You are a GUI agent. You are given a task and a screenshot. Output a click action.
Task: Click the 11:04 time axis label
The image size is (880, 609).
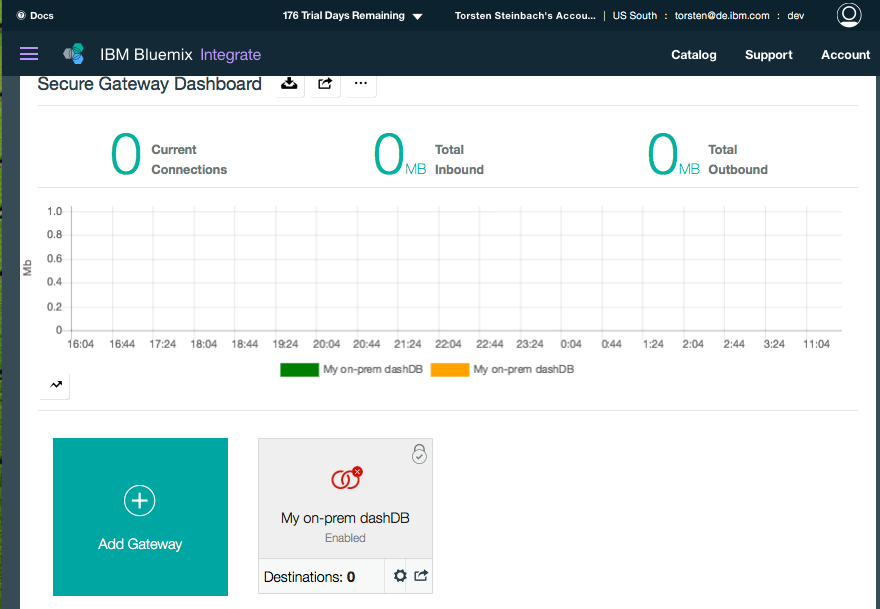point(816,344)
